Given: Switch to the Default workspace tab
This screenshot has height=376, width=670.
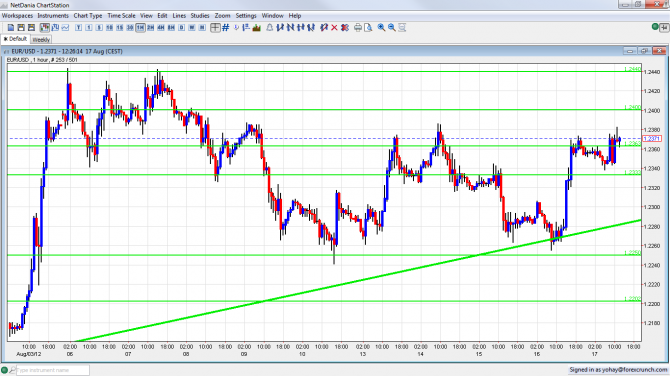Looking at the screenshot, I should [15, 39].
